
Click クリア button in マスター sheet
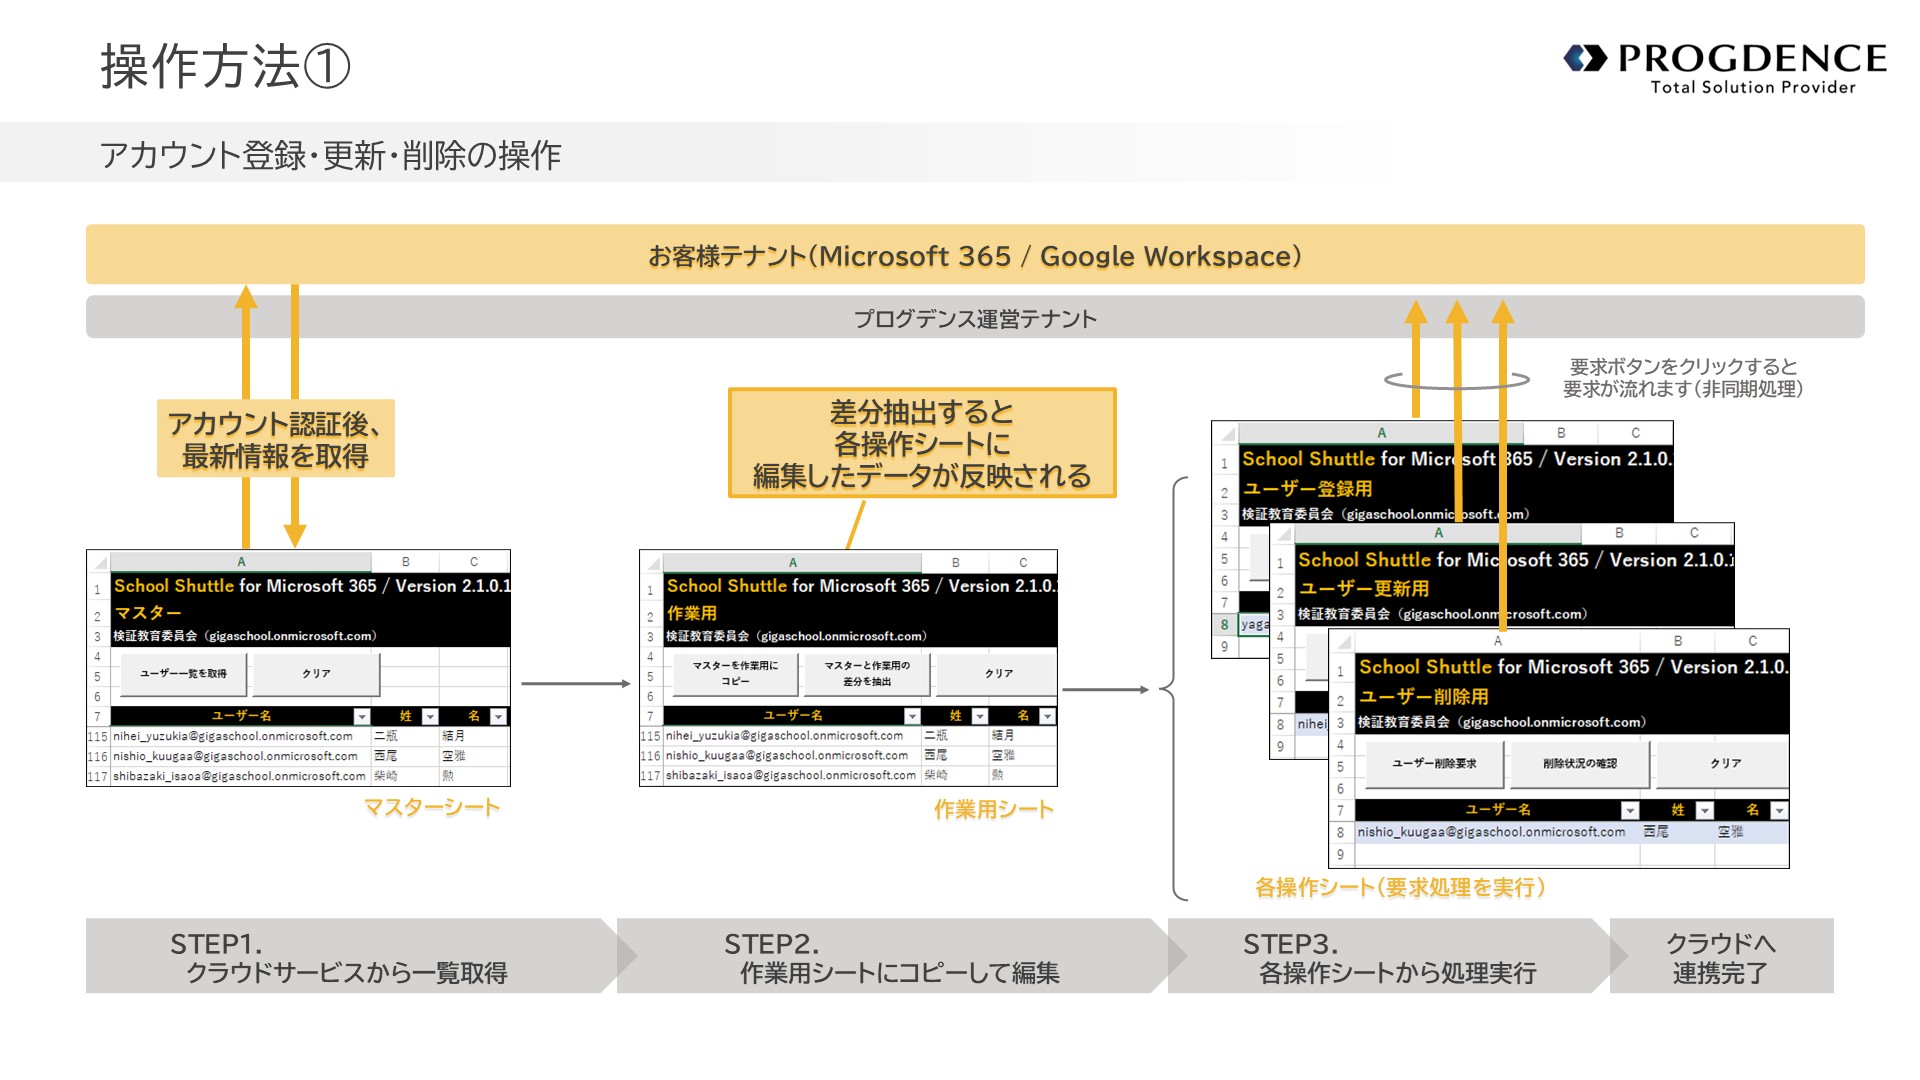click(x=316, y=674)
